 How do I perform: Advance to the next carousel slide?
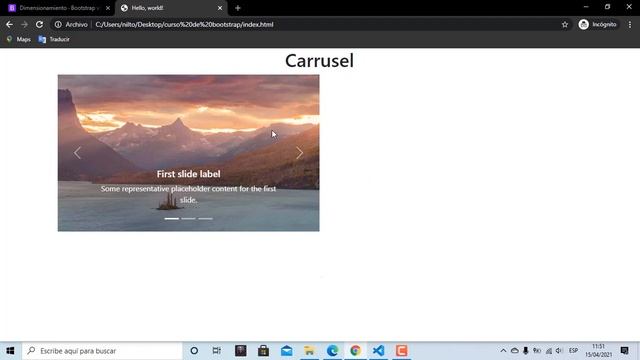300,153
